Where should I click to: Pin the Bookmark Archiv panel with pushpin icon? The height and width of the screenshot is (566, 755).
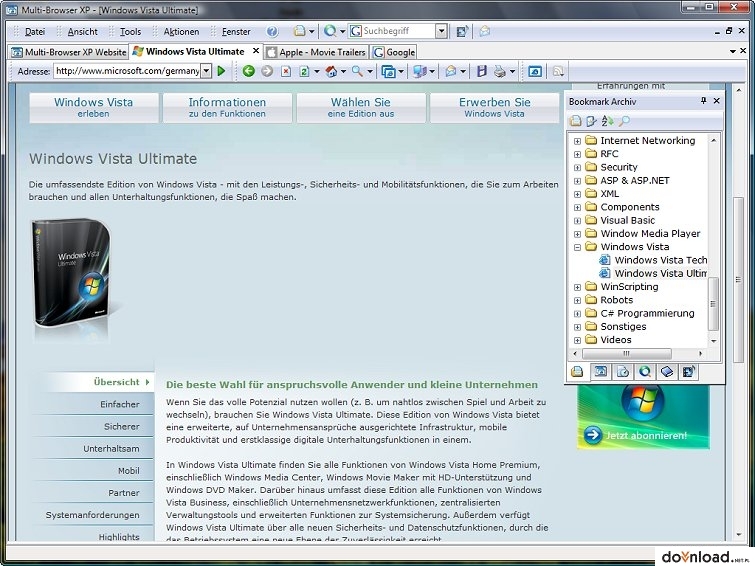click(703, 101)
